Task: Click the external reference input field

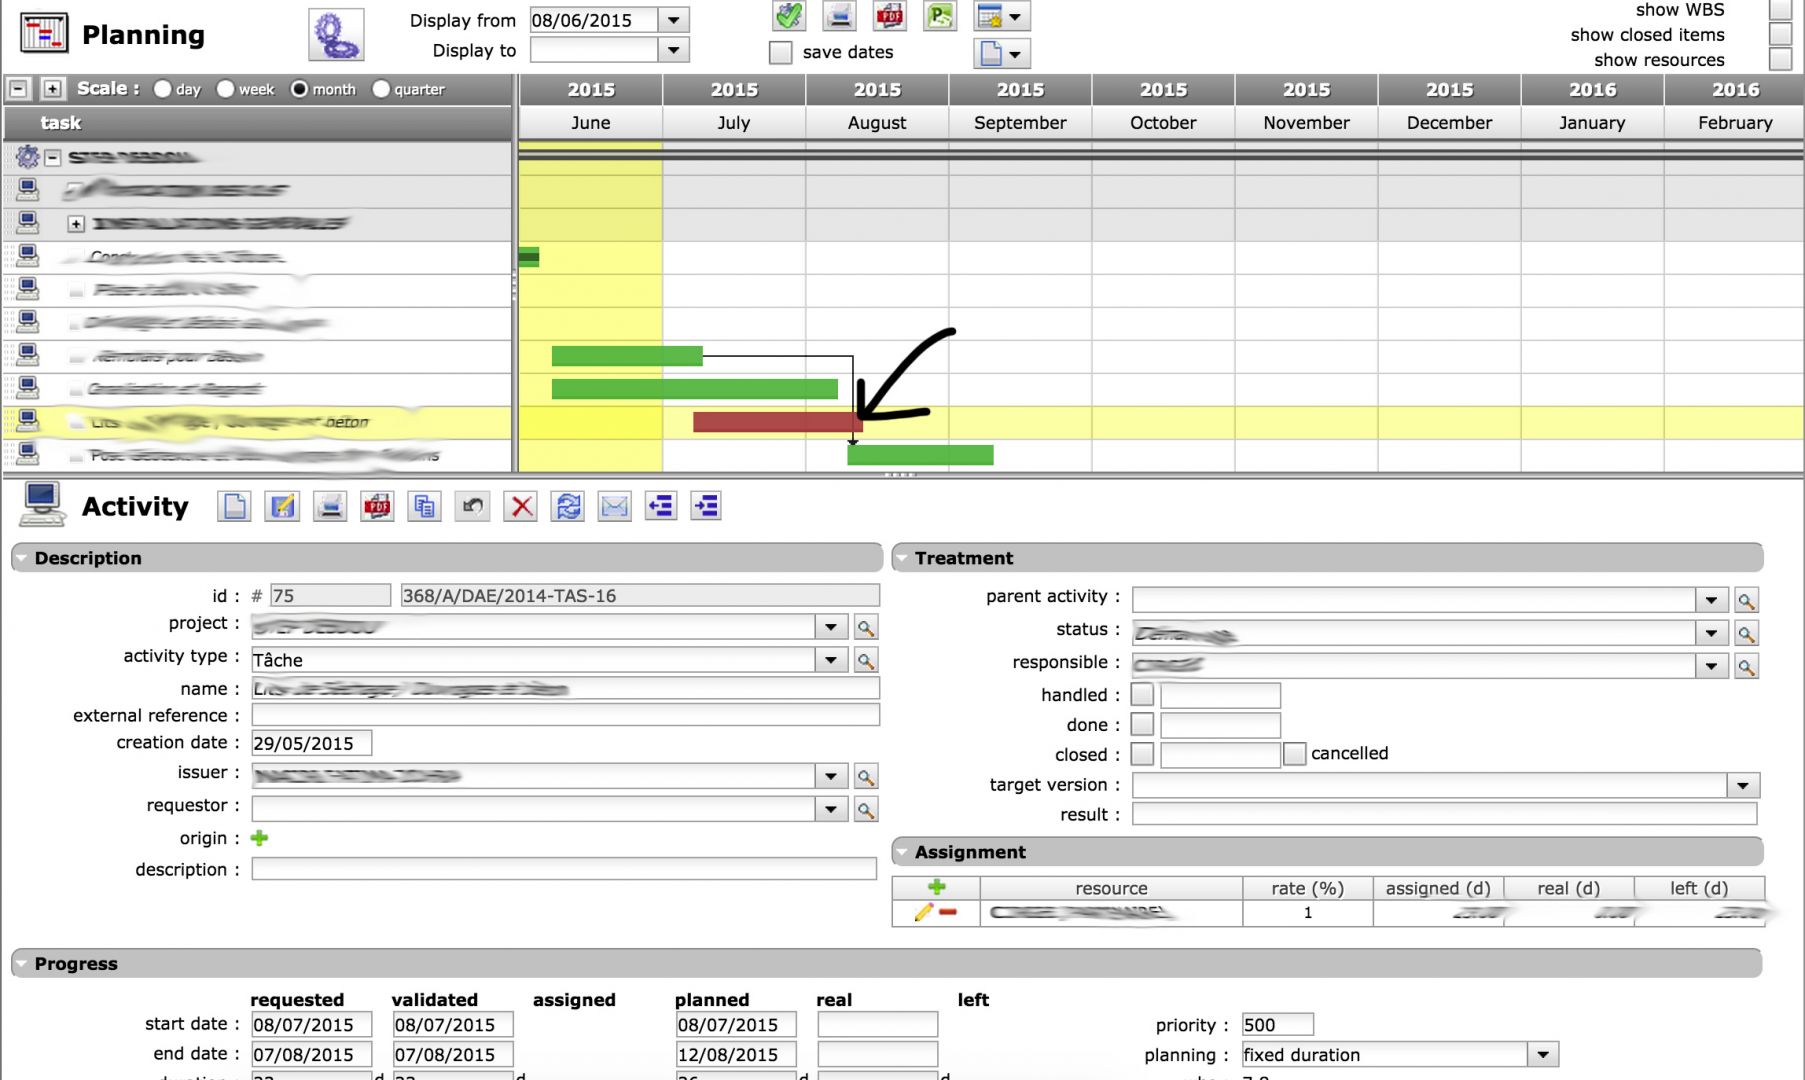Action: pos(565,715)
